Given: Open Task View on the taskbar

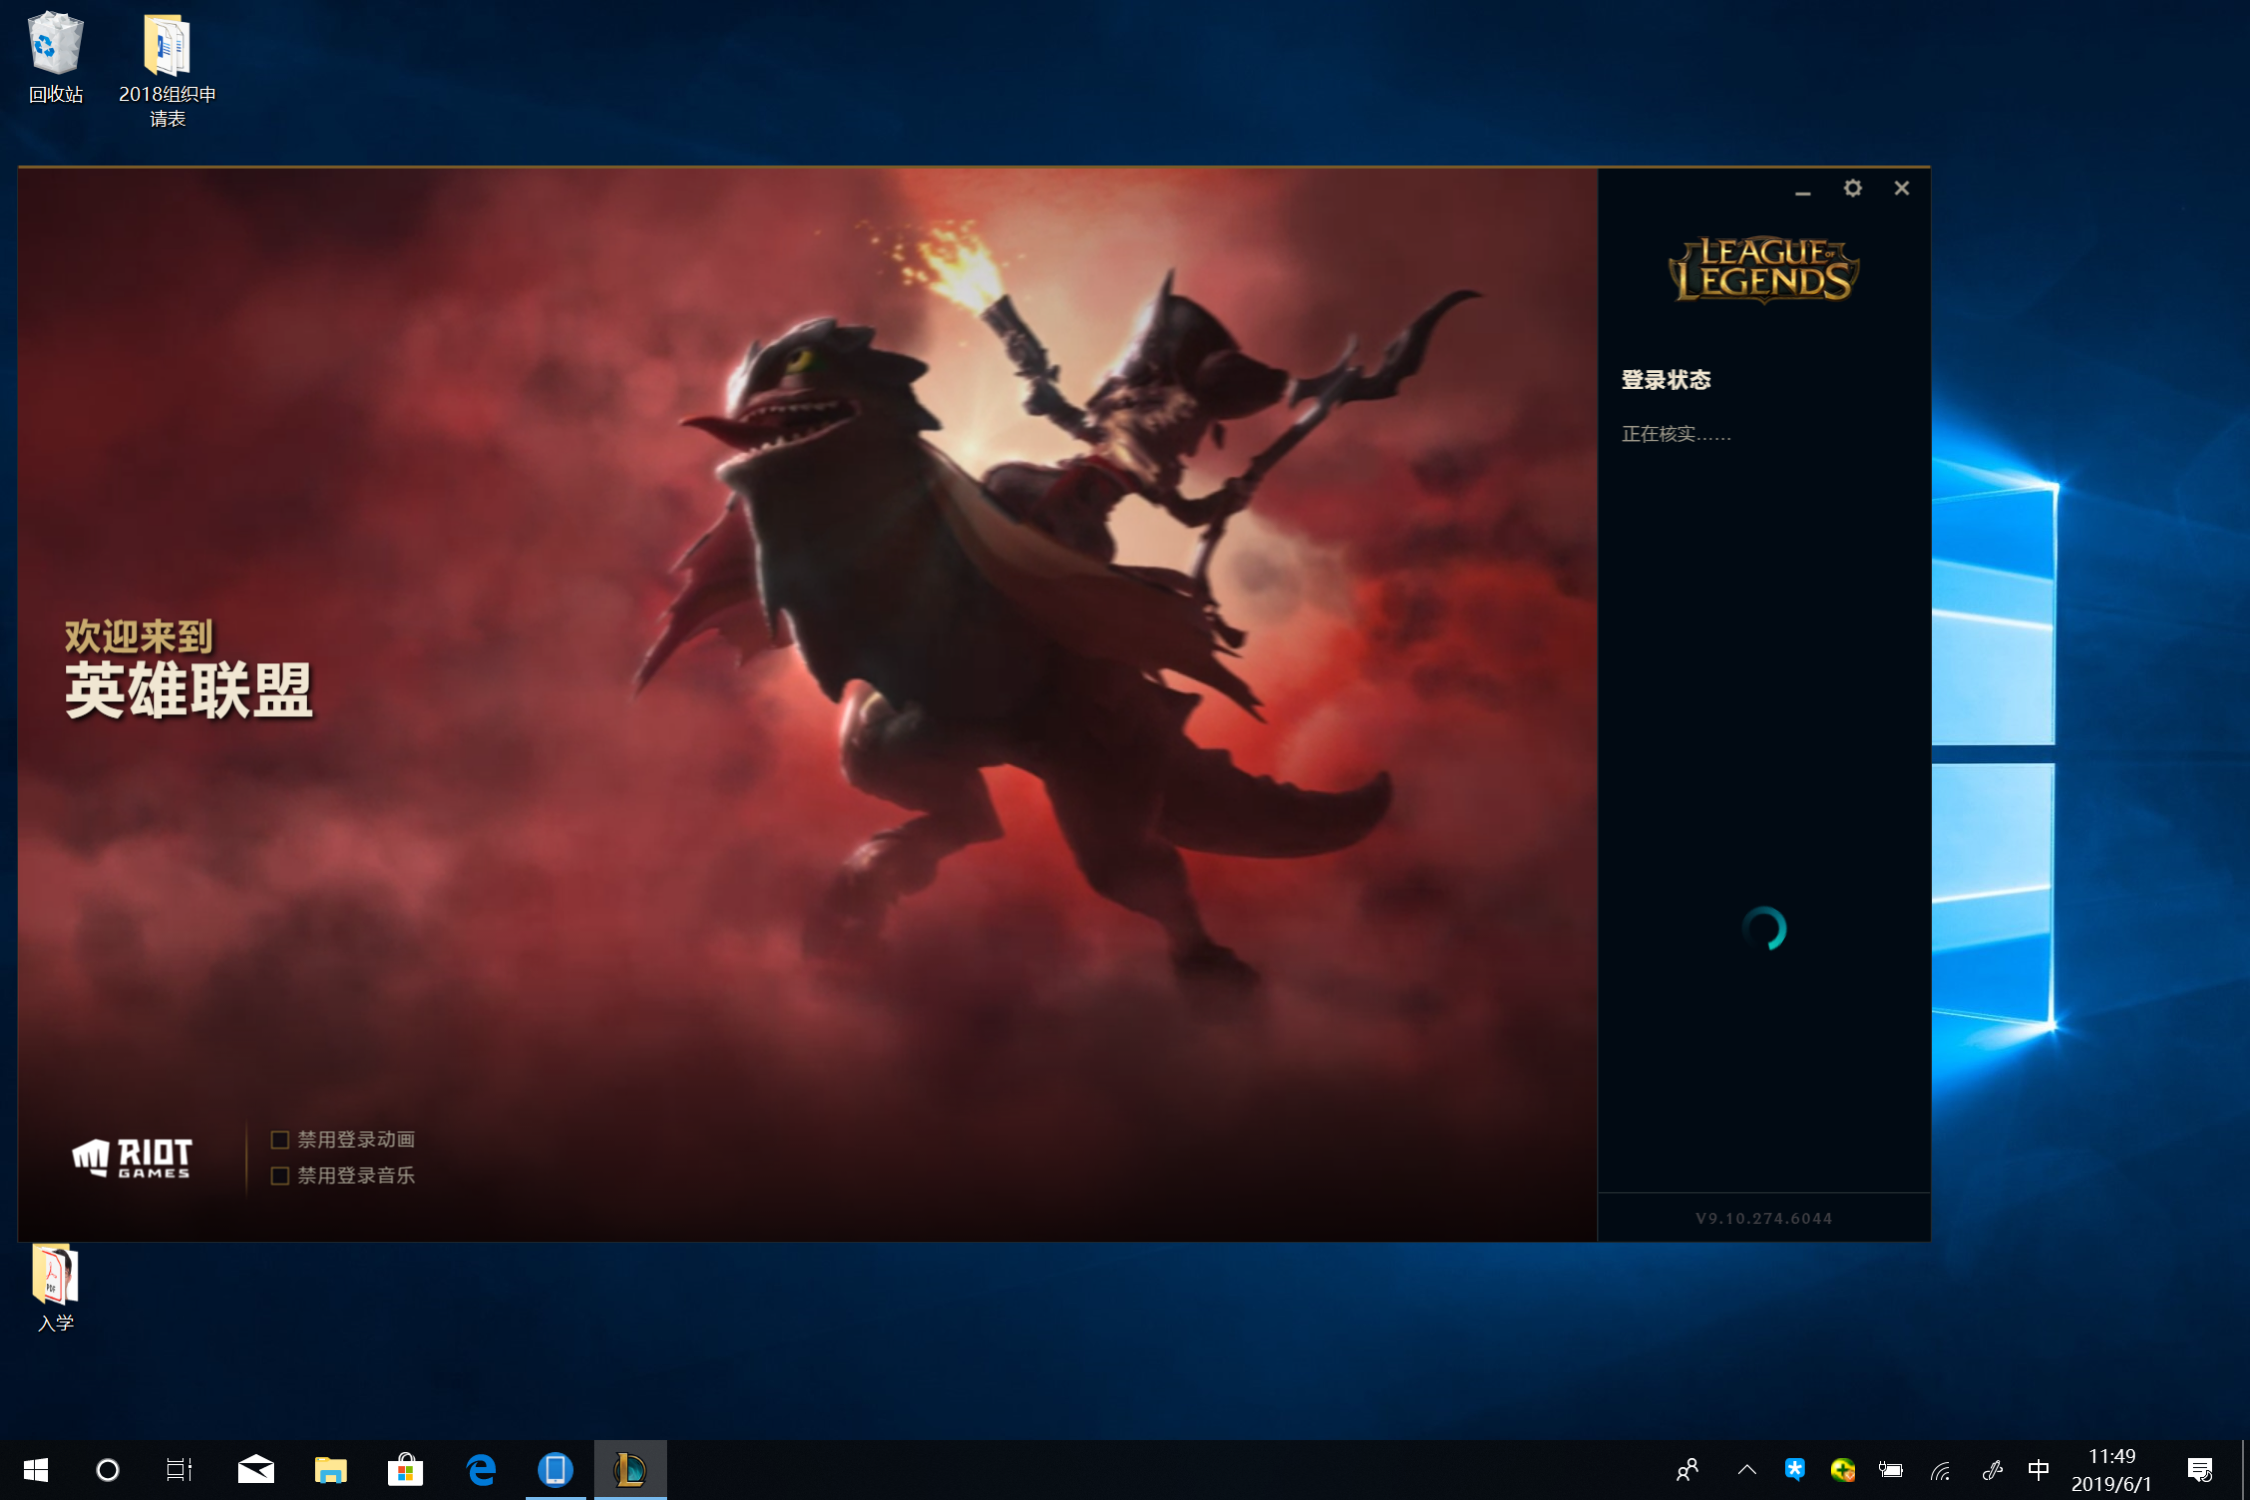Looking at the screenshot, I should coord(179,1469).
